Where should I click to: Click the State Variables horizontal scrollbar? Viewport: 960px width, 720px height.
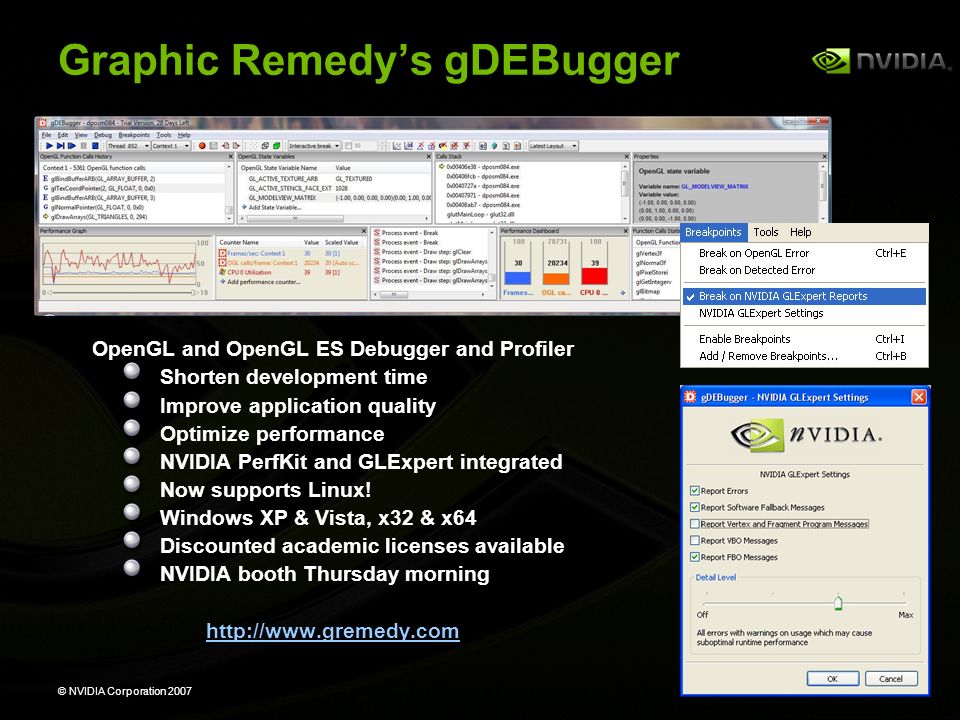(335, 219)
